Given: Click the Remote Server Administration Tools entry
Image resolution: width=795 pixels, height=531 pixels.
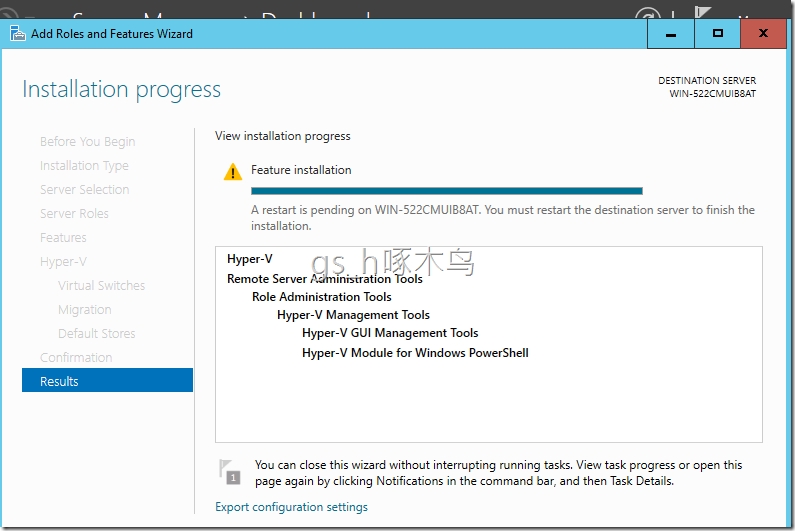Looking at the screenshot, I should click(x=324, y=278).
